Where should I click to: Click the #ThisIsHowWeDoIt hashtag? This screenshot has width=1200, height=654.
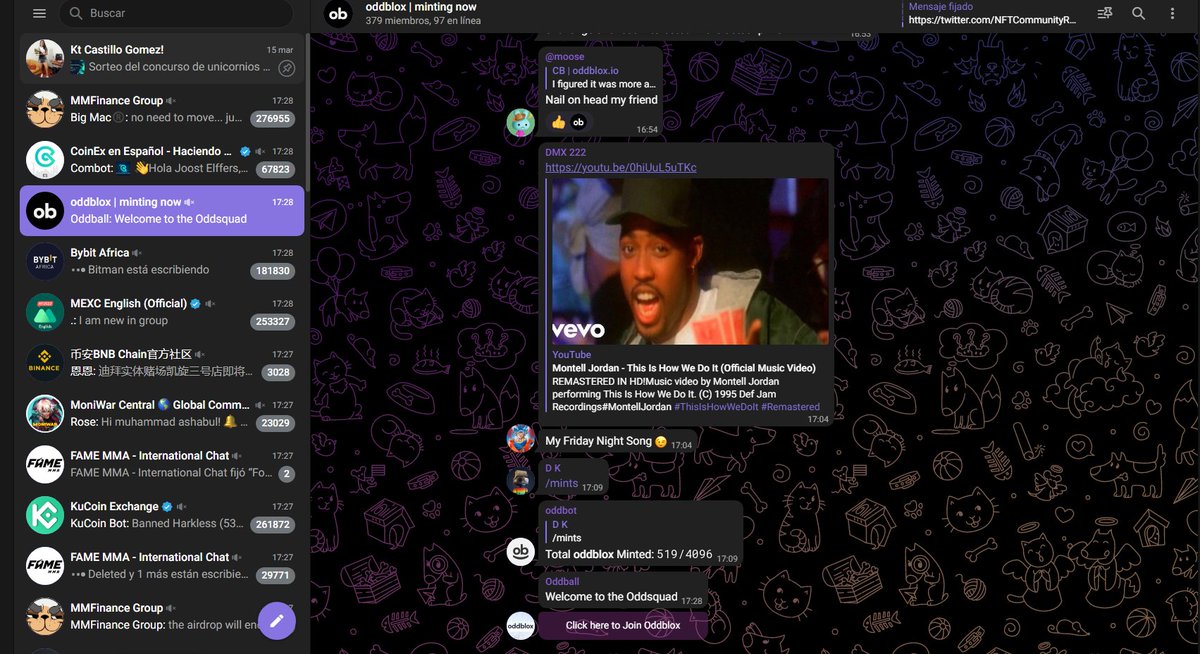(715, 407)
